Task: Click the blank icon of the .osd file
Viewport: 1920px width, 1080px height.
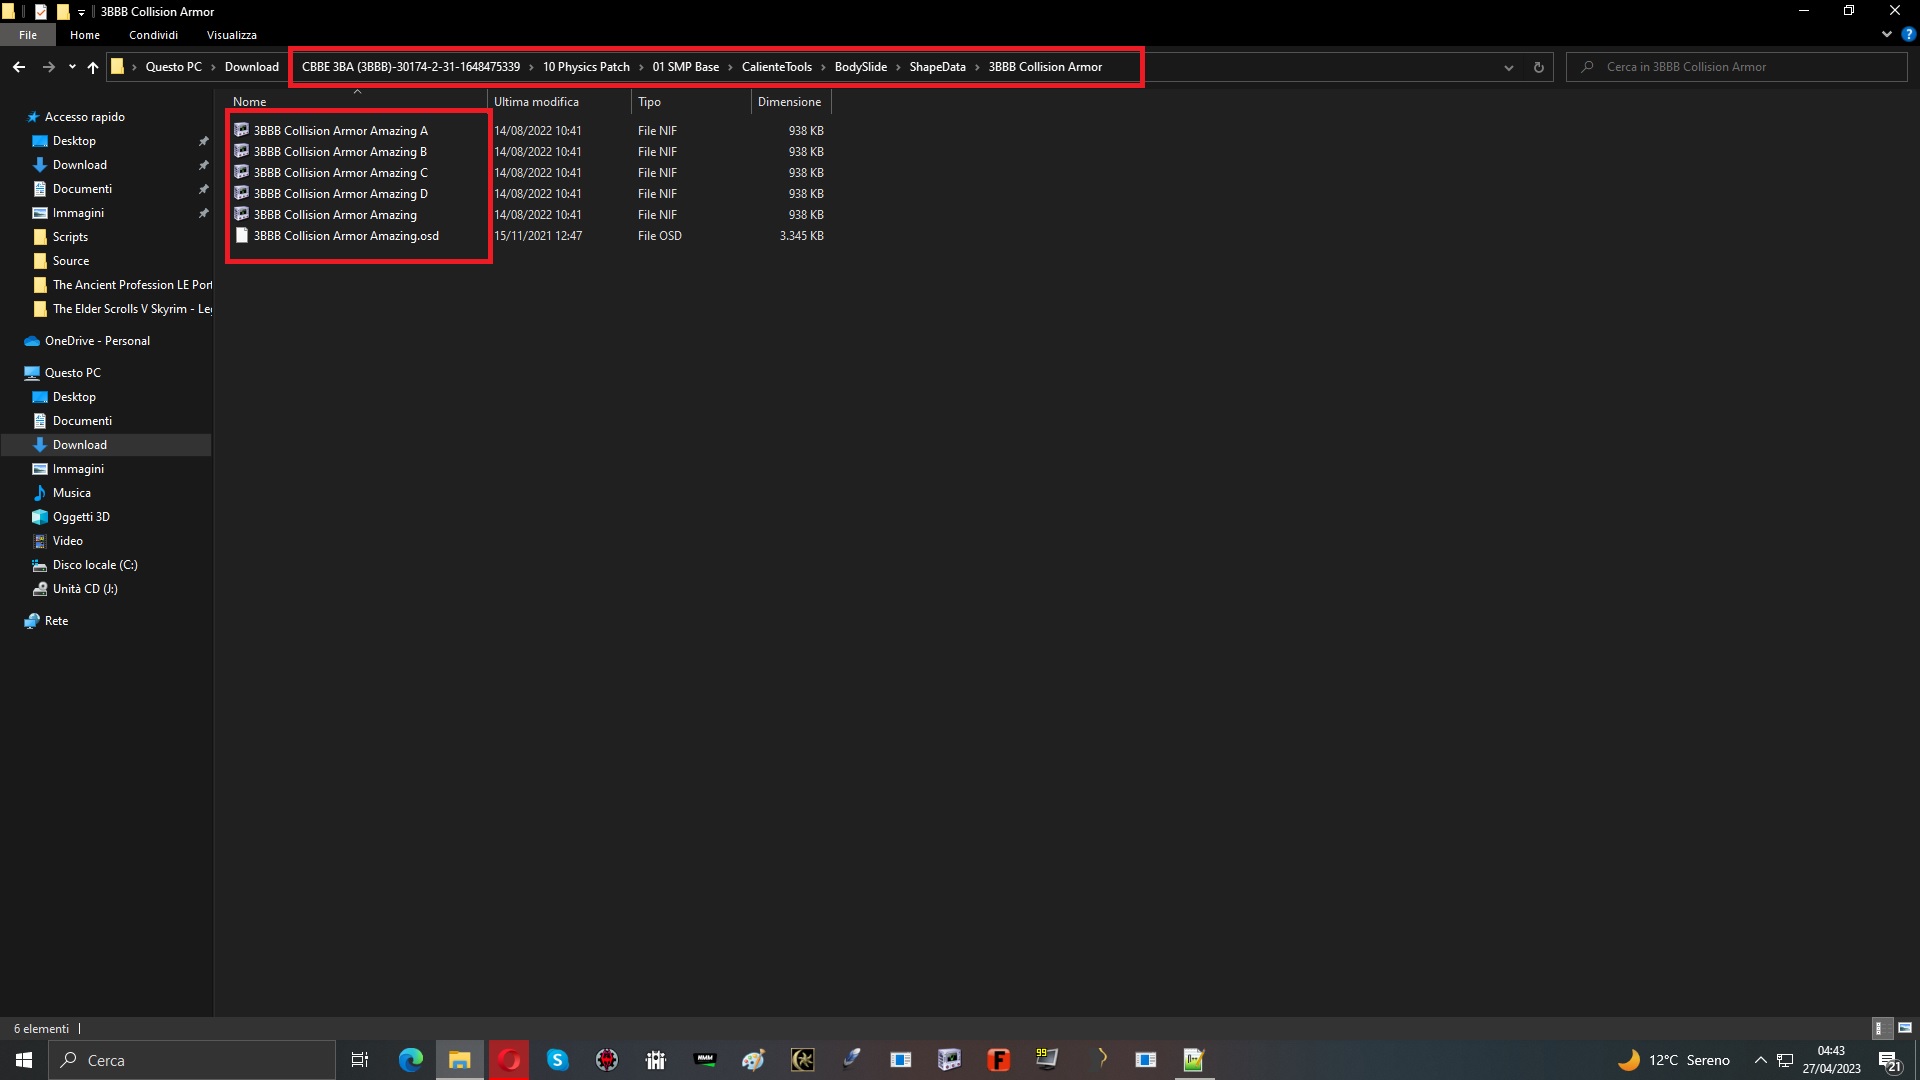Action: [x=241, y=236]
